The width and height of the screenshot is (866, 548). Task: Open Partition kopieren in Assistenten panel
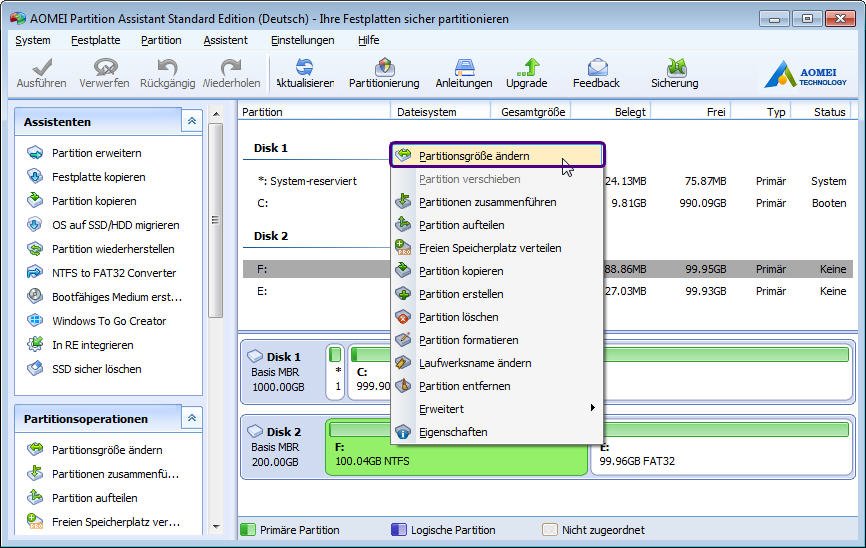coord(82,201)
